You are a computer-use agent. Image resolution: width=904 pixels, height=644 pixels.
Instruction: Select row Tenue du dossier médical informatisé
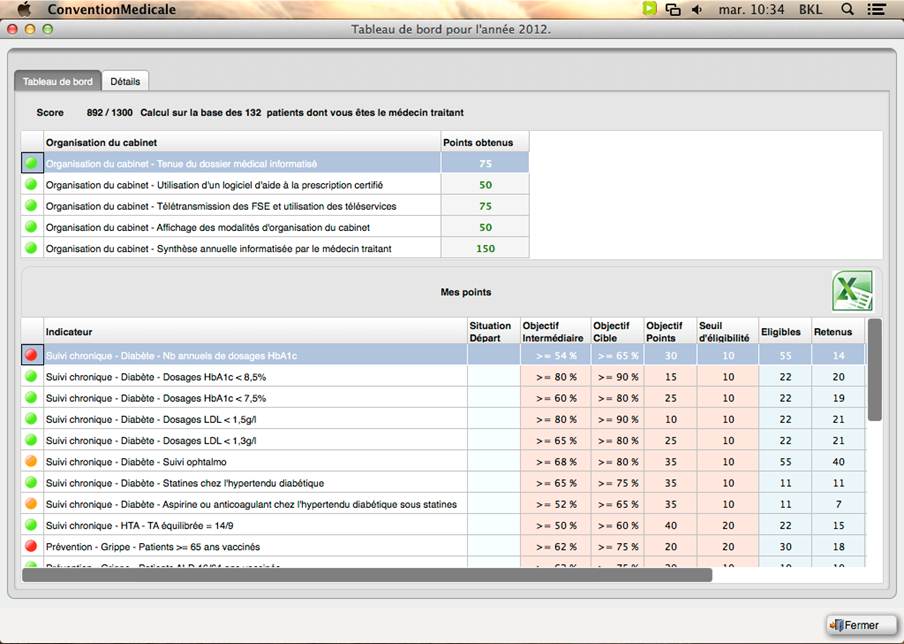(x=275, y=163)
